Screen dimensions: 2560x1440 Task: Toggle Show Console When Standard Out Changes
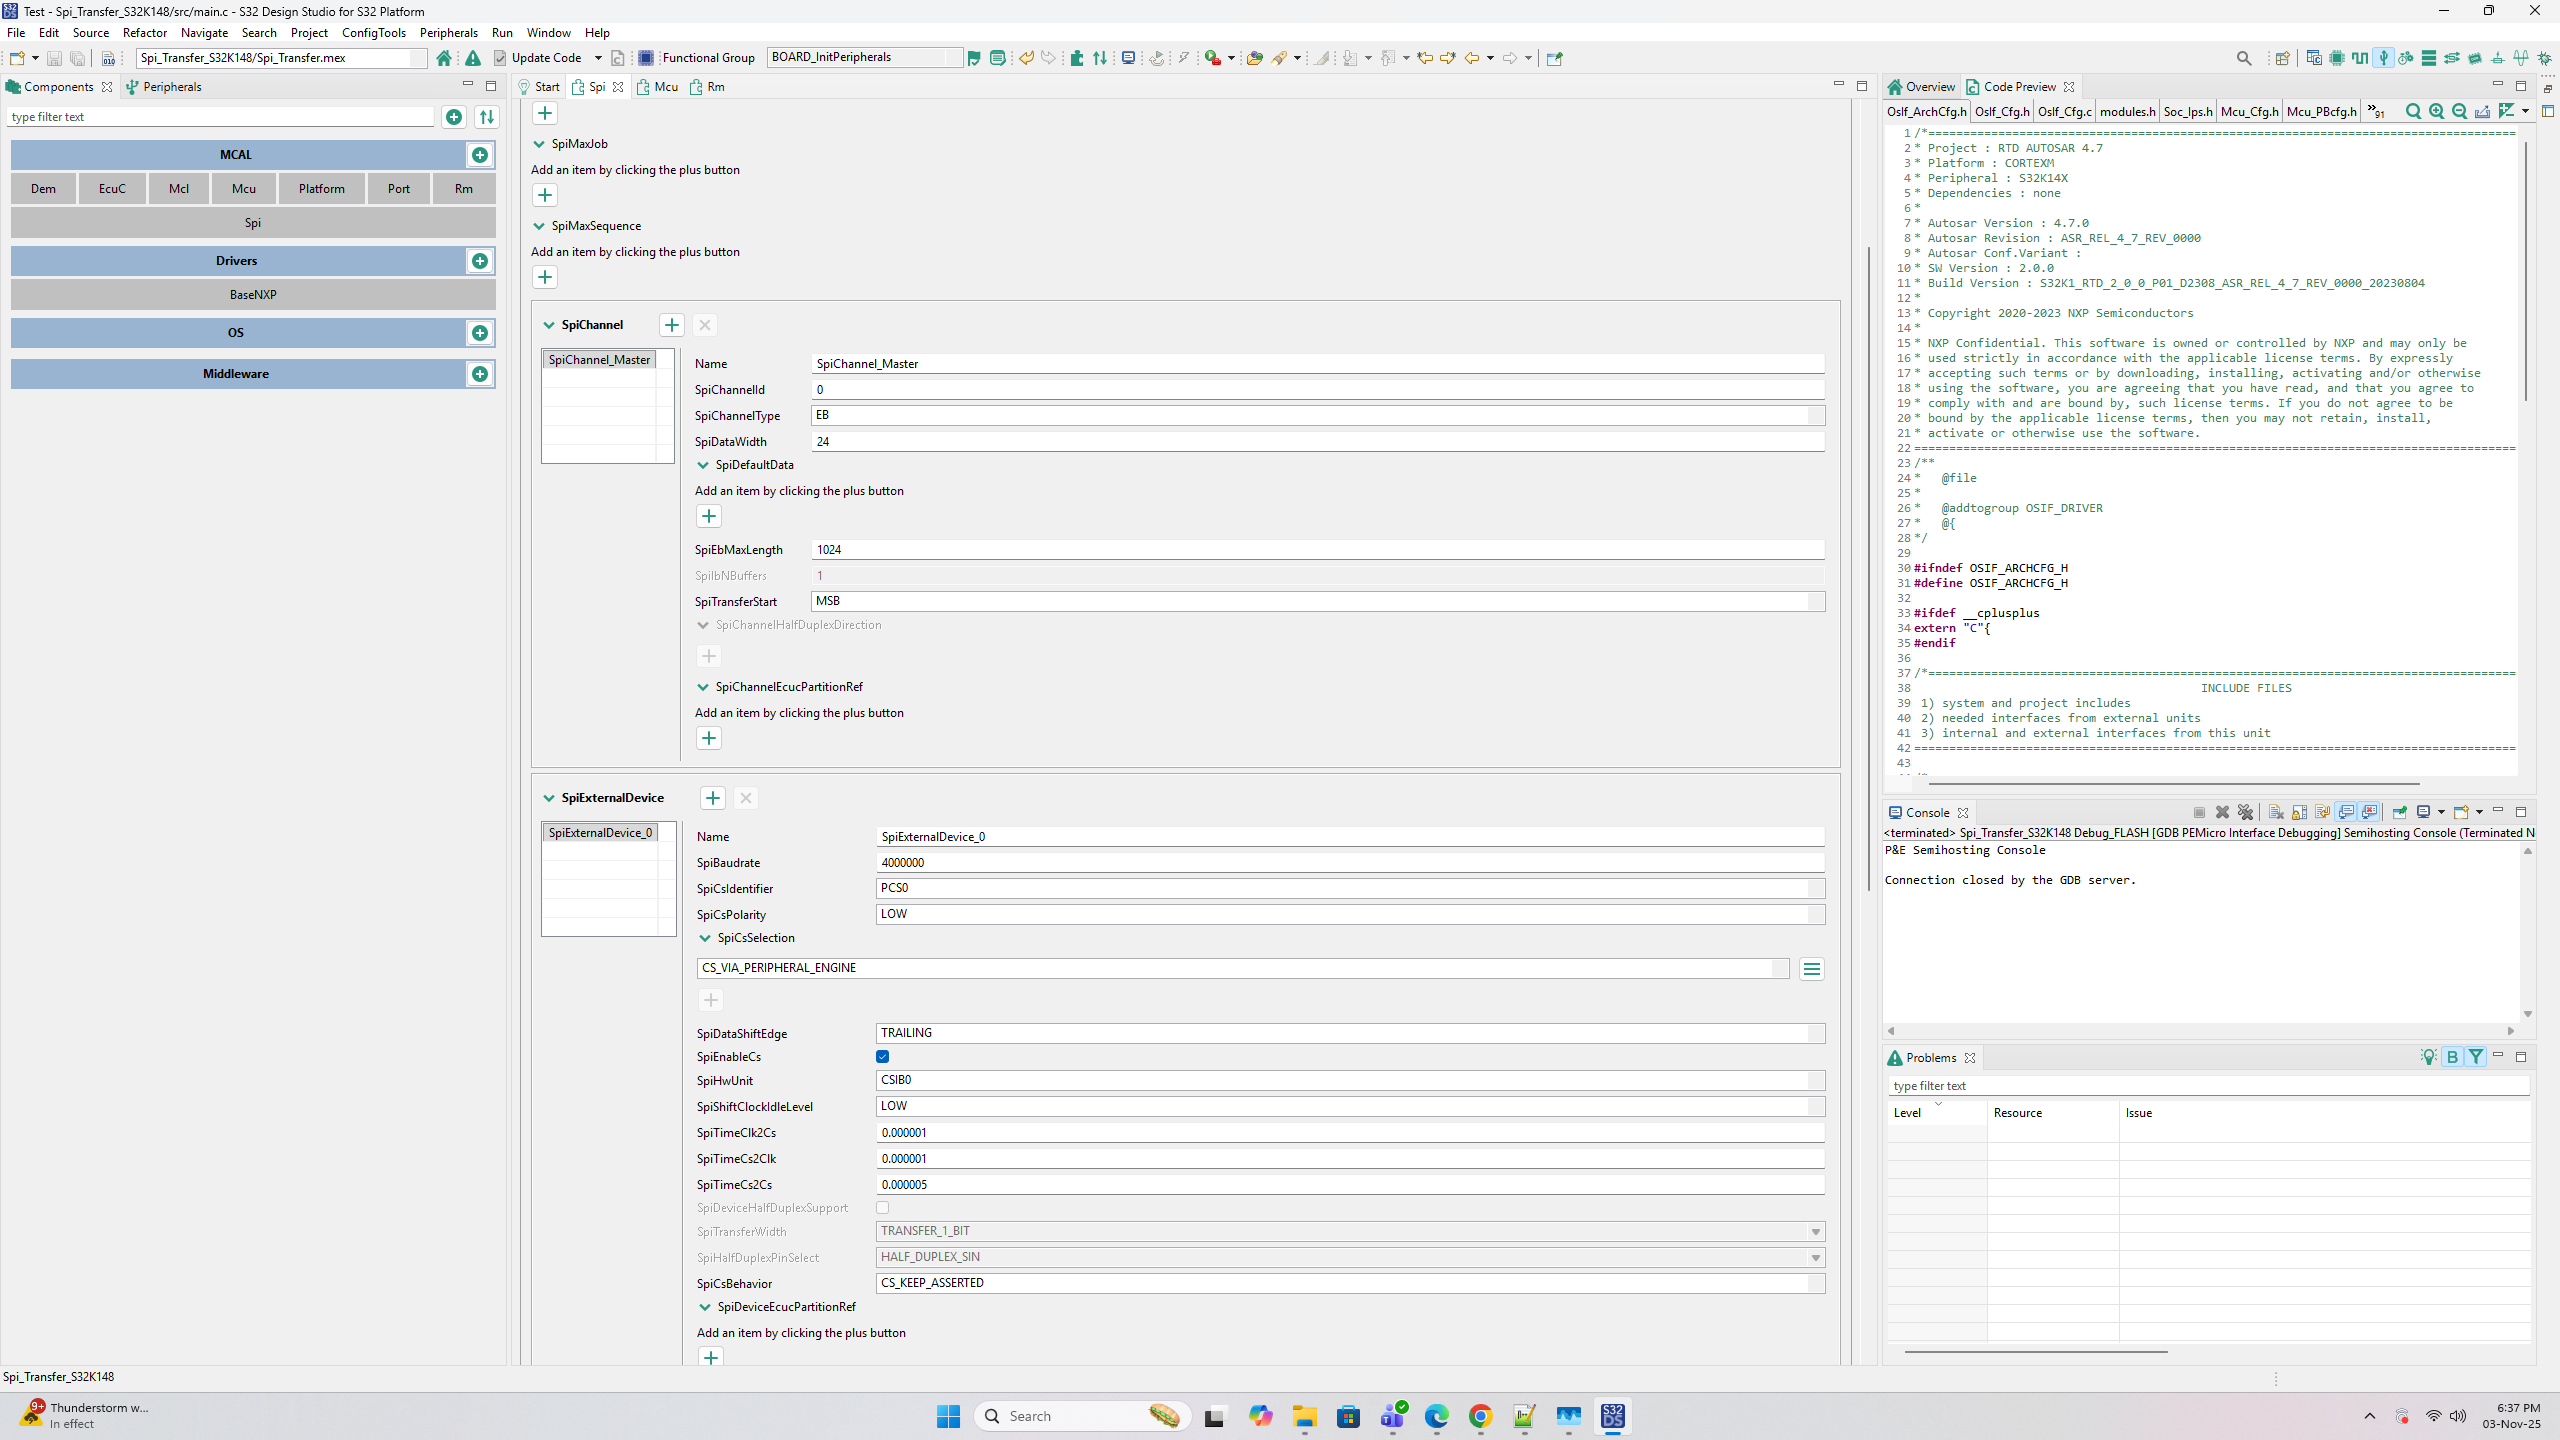point(2345,812)
